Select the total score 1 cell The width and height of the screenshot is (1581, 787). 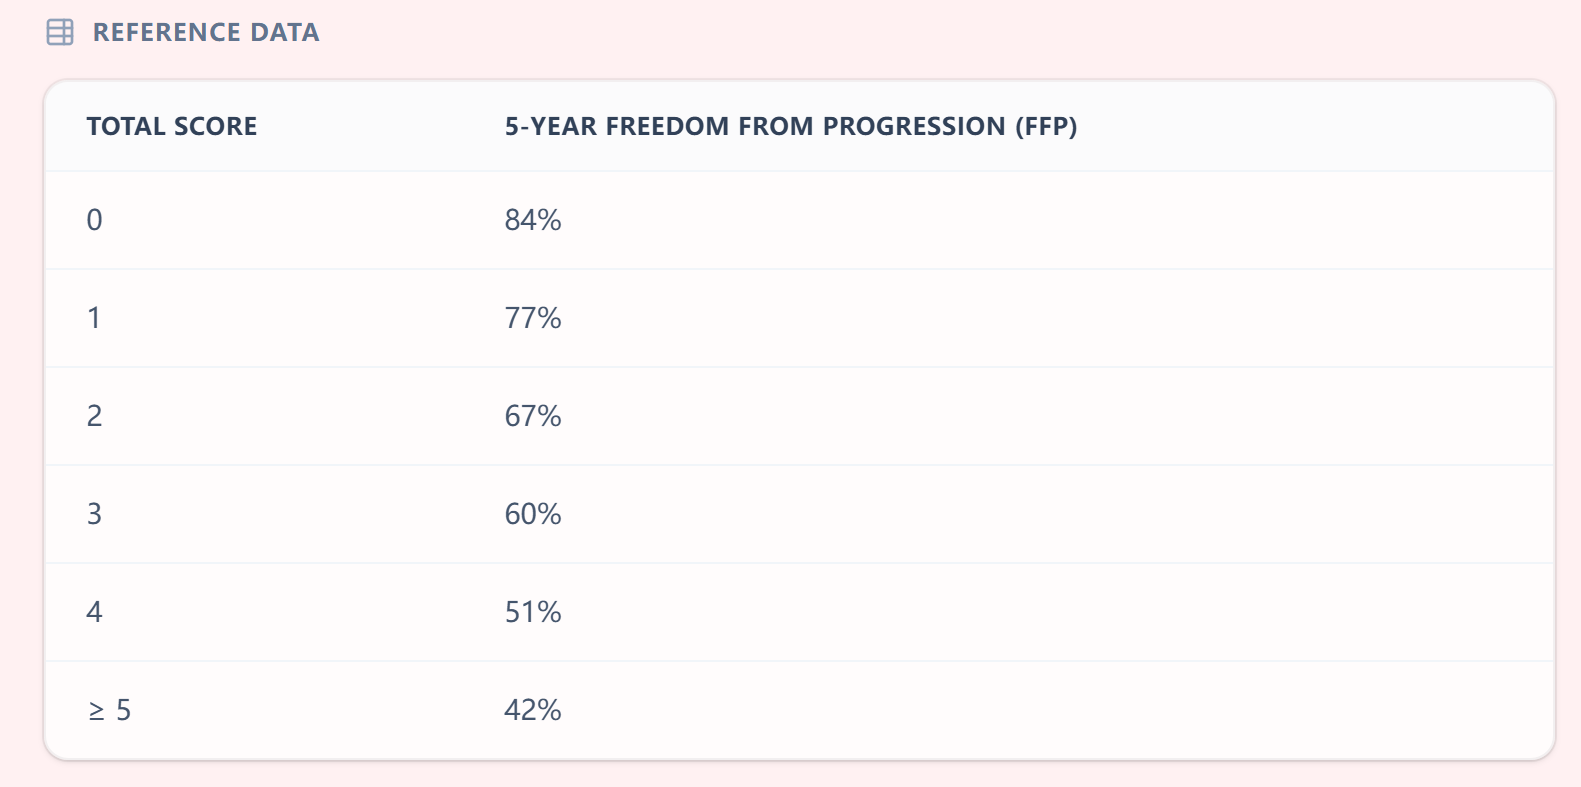94,318
